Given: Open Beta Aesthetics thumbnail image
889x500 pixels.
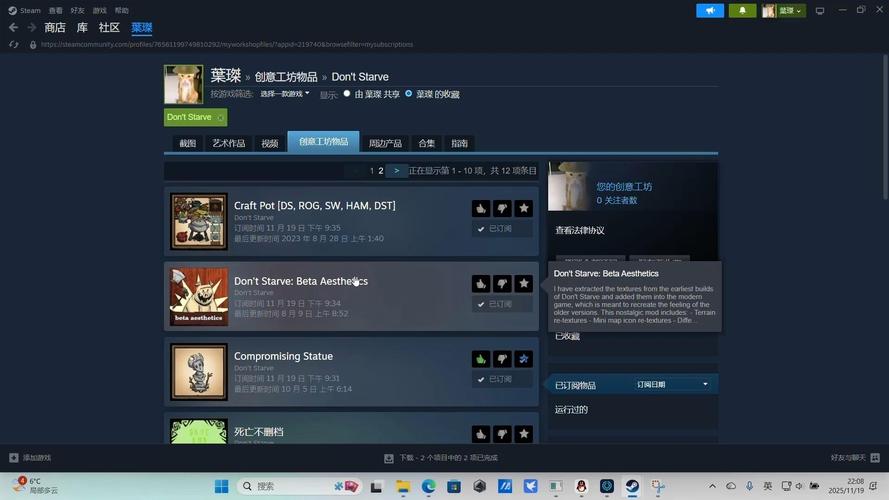Looking at the screenshot, I should (199, 296).
